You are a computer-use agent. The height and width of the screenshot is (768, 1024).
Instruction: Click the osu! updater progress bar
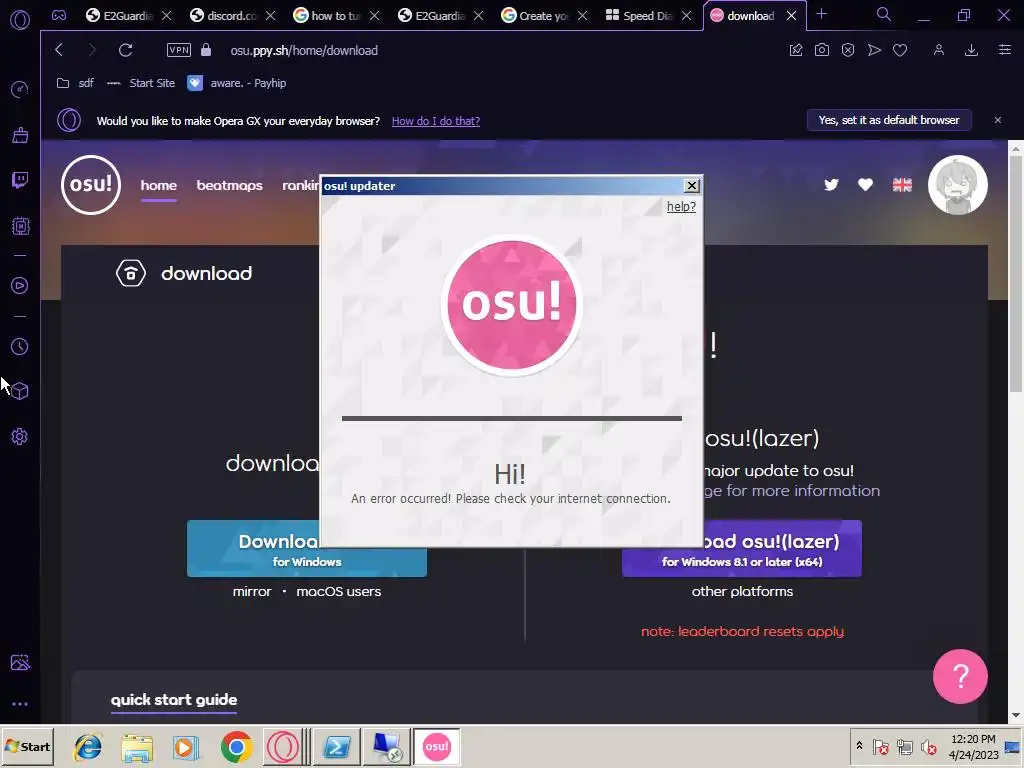click(511, 418)
